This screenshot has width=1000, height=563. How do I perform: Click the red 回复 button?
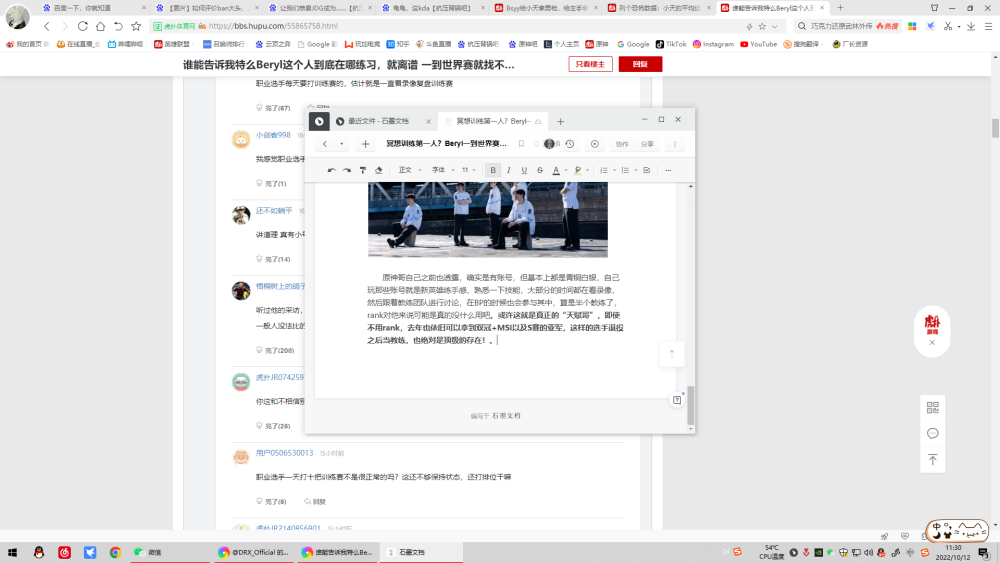640,64
